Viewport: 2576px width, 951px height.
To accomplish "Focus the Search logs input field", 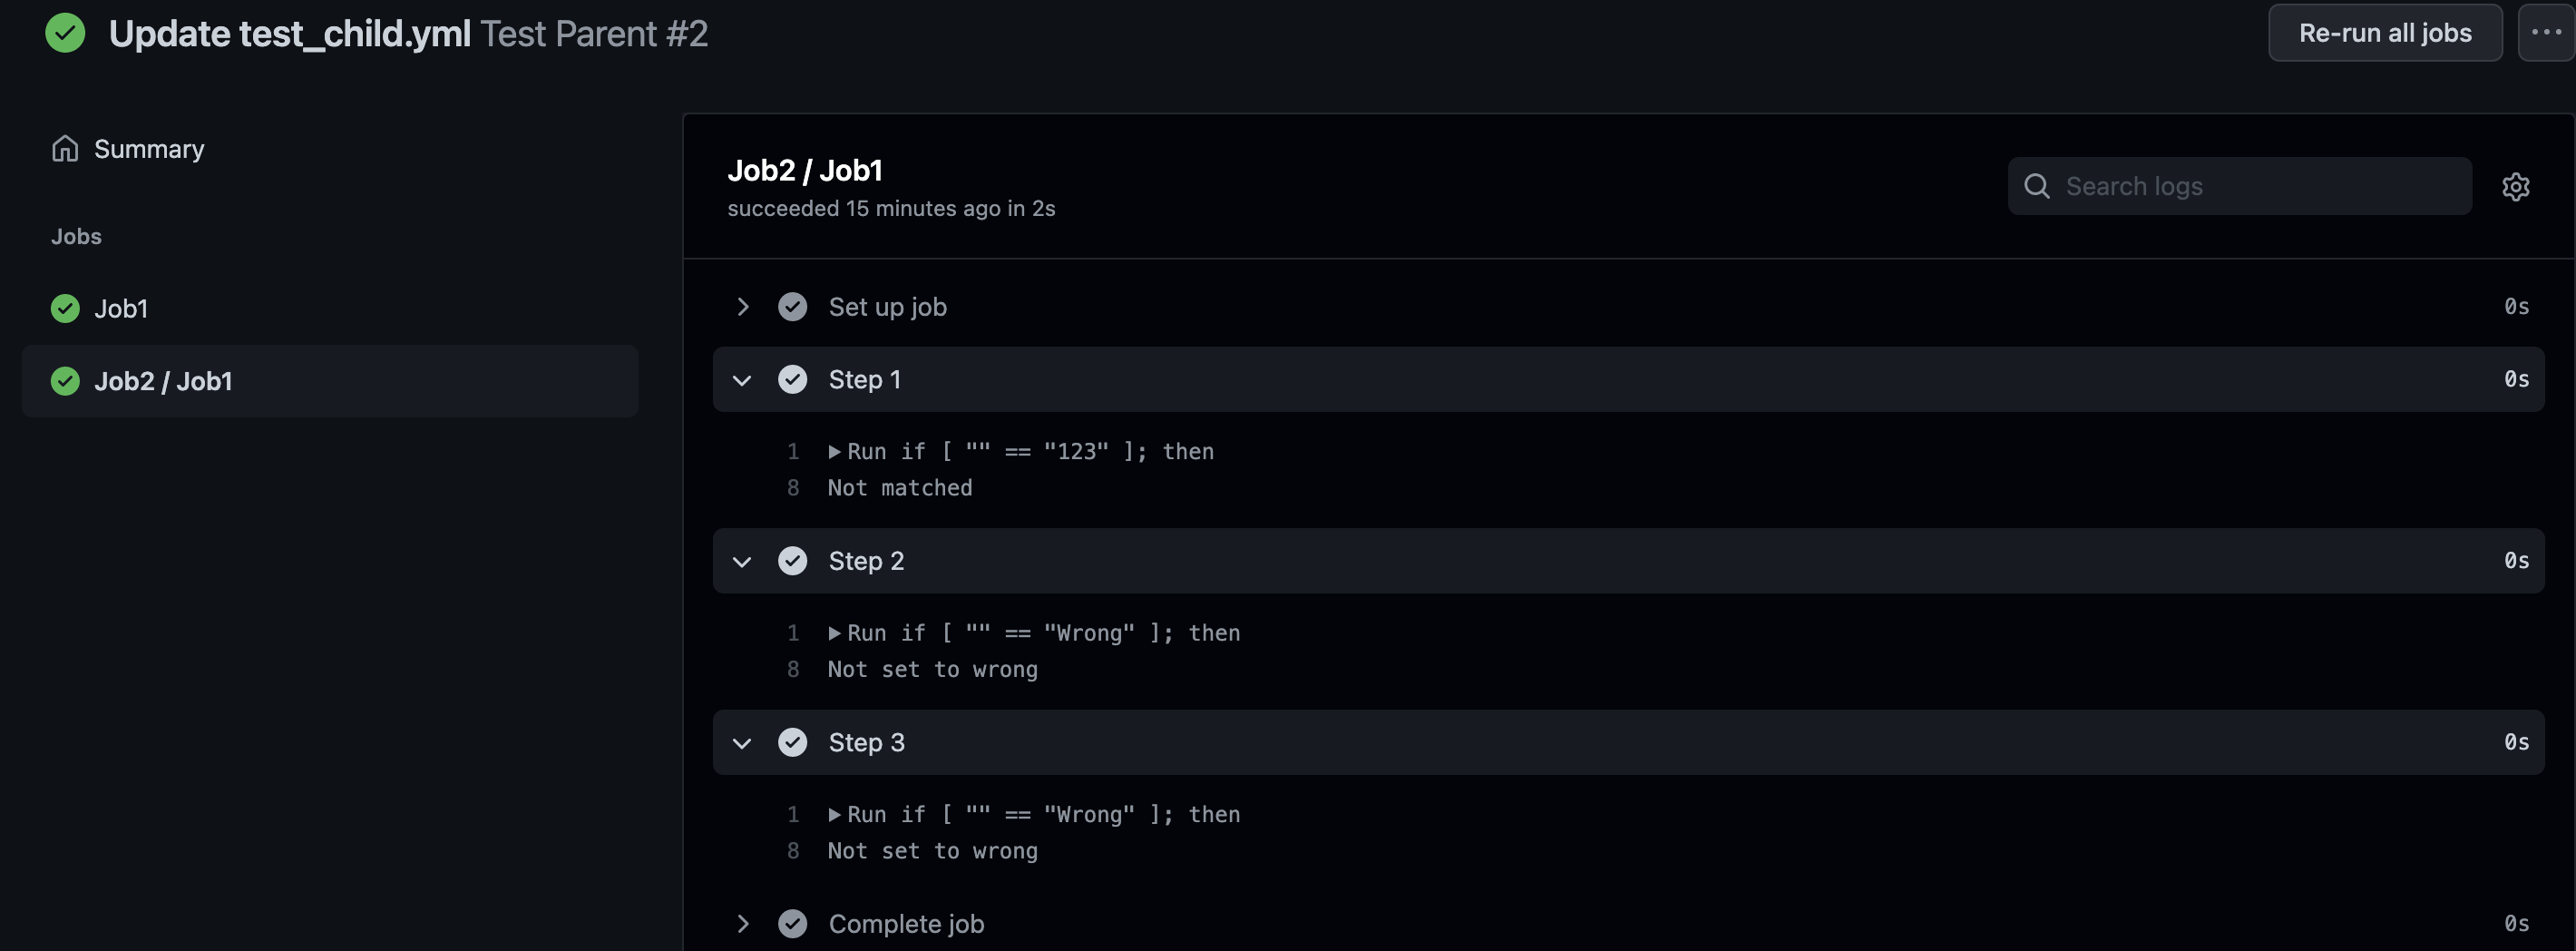I will click(2240, 186).
